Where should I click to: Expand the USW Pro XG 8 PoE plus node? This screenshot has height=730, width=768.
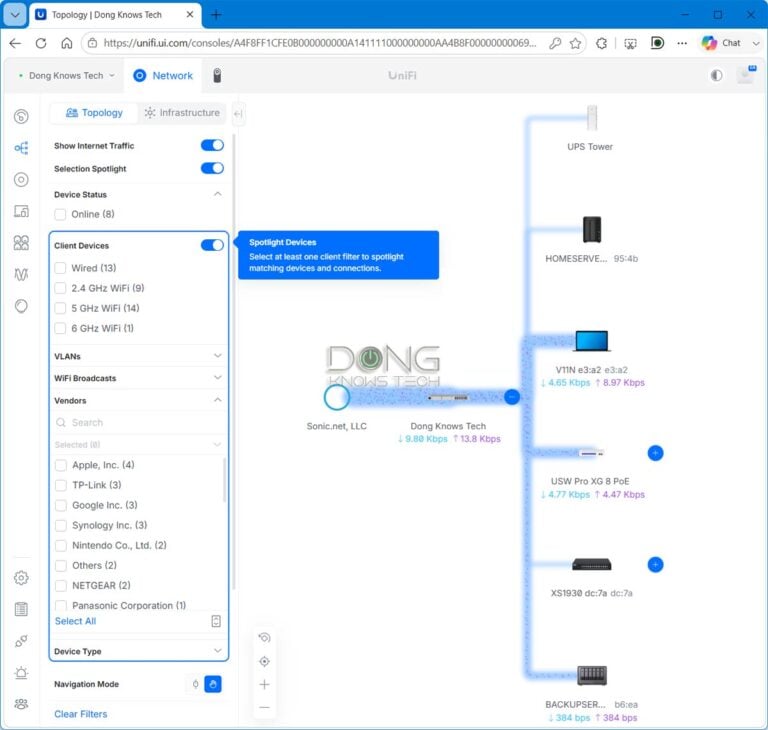coord(655,453)
